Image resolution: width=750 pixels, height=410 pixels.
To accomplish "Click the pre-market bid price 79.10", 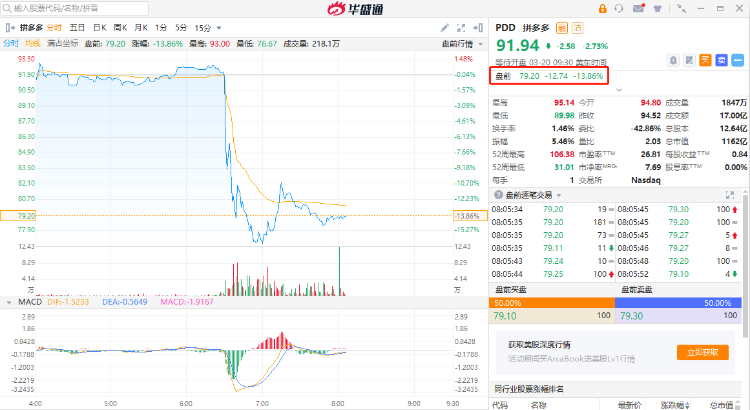I will pyautogui.click(x=505, y=316).
